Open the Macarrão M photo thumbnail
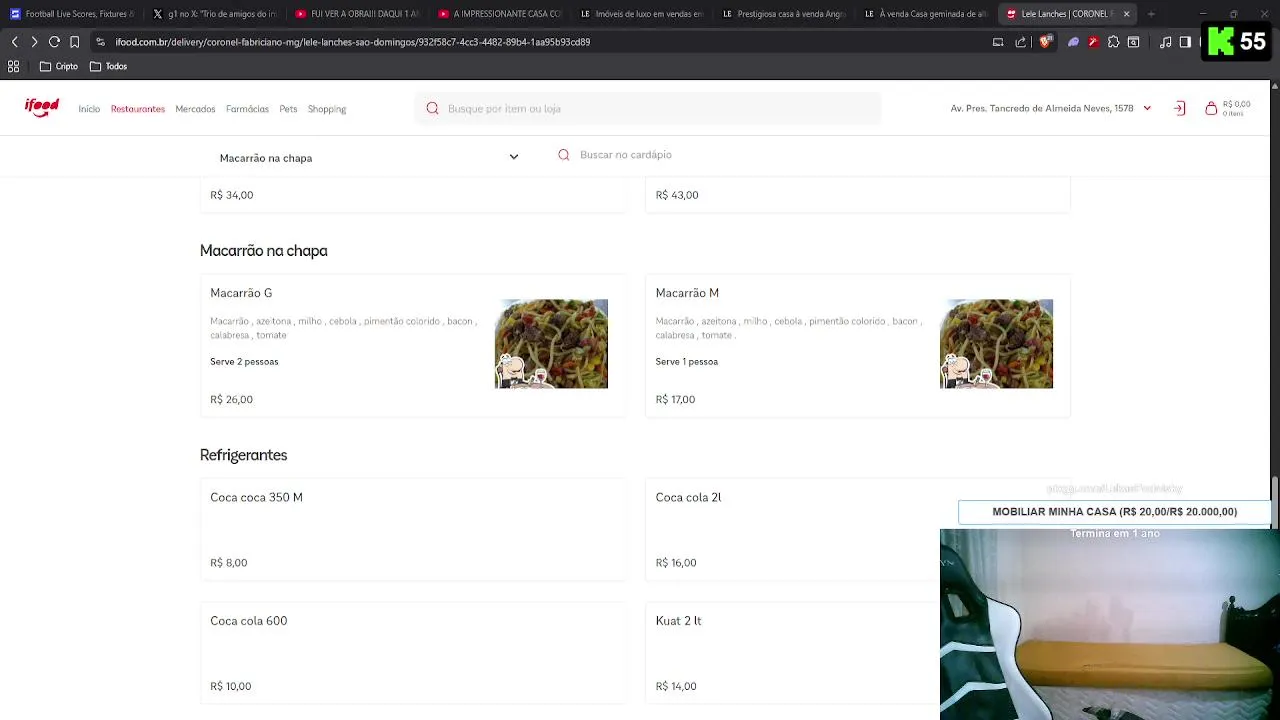 [996, 343]
